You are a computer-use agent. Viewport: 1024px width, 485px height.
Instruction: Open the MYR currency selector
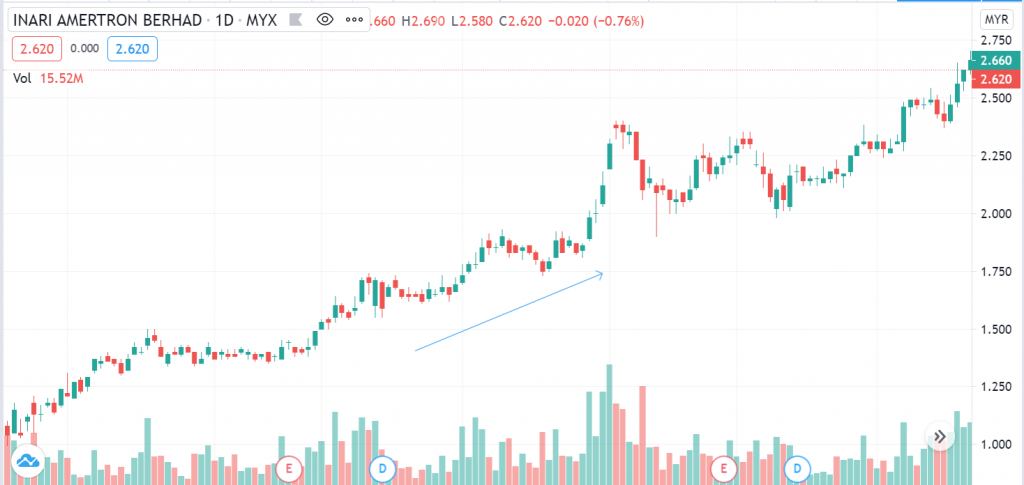tap(996, 19)
